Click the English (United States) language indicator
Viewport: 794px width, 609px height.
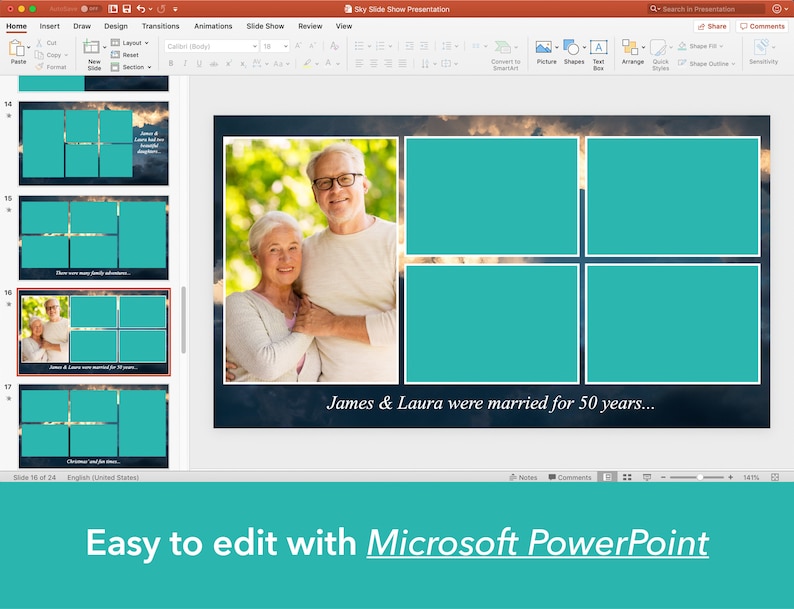103,477
